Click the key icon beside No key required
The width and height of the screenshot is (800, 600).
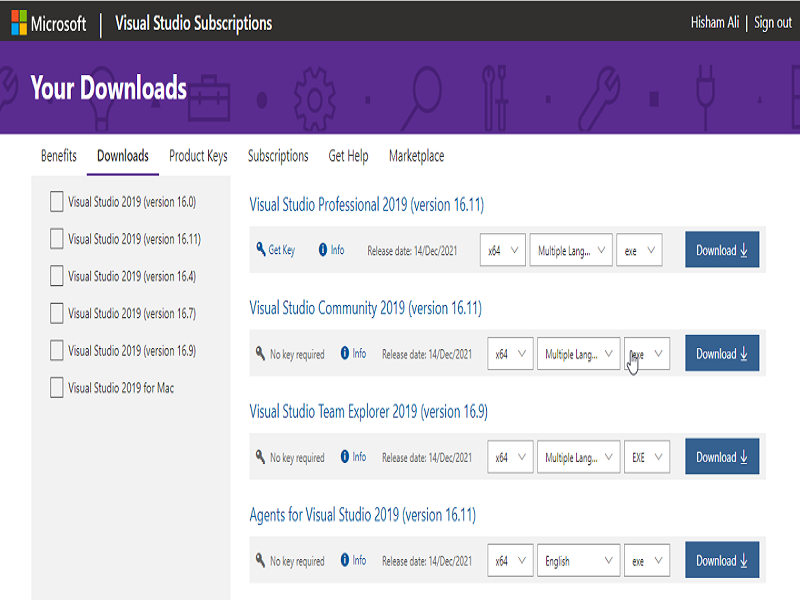(x=258, y=353)
